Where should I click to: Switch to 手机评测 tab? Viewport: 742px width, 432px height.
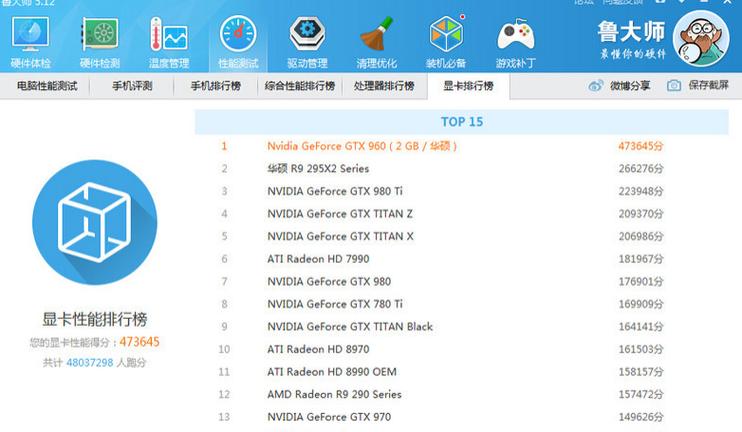pyautogui.click(x=132, y=86)
